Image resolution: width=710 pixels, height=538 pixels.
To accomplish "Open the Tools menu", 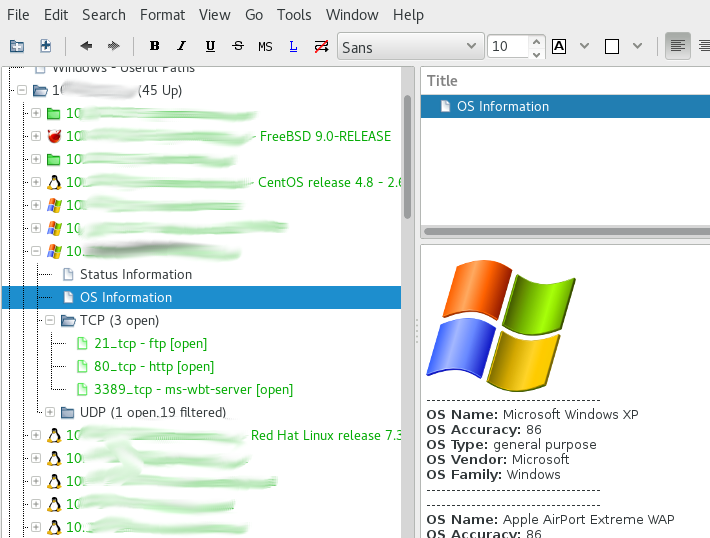I will pos(294,14).
